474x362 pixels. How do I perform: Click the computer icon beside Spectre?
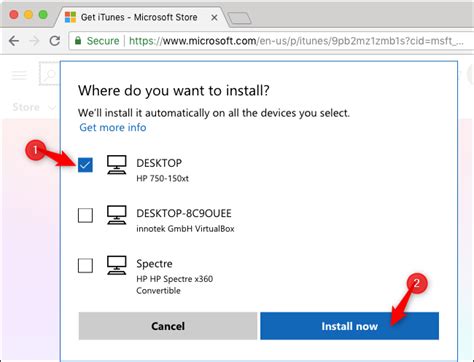pos(117,265)
